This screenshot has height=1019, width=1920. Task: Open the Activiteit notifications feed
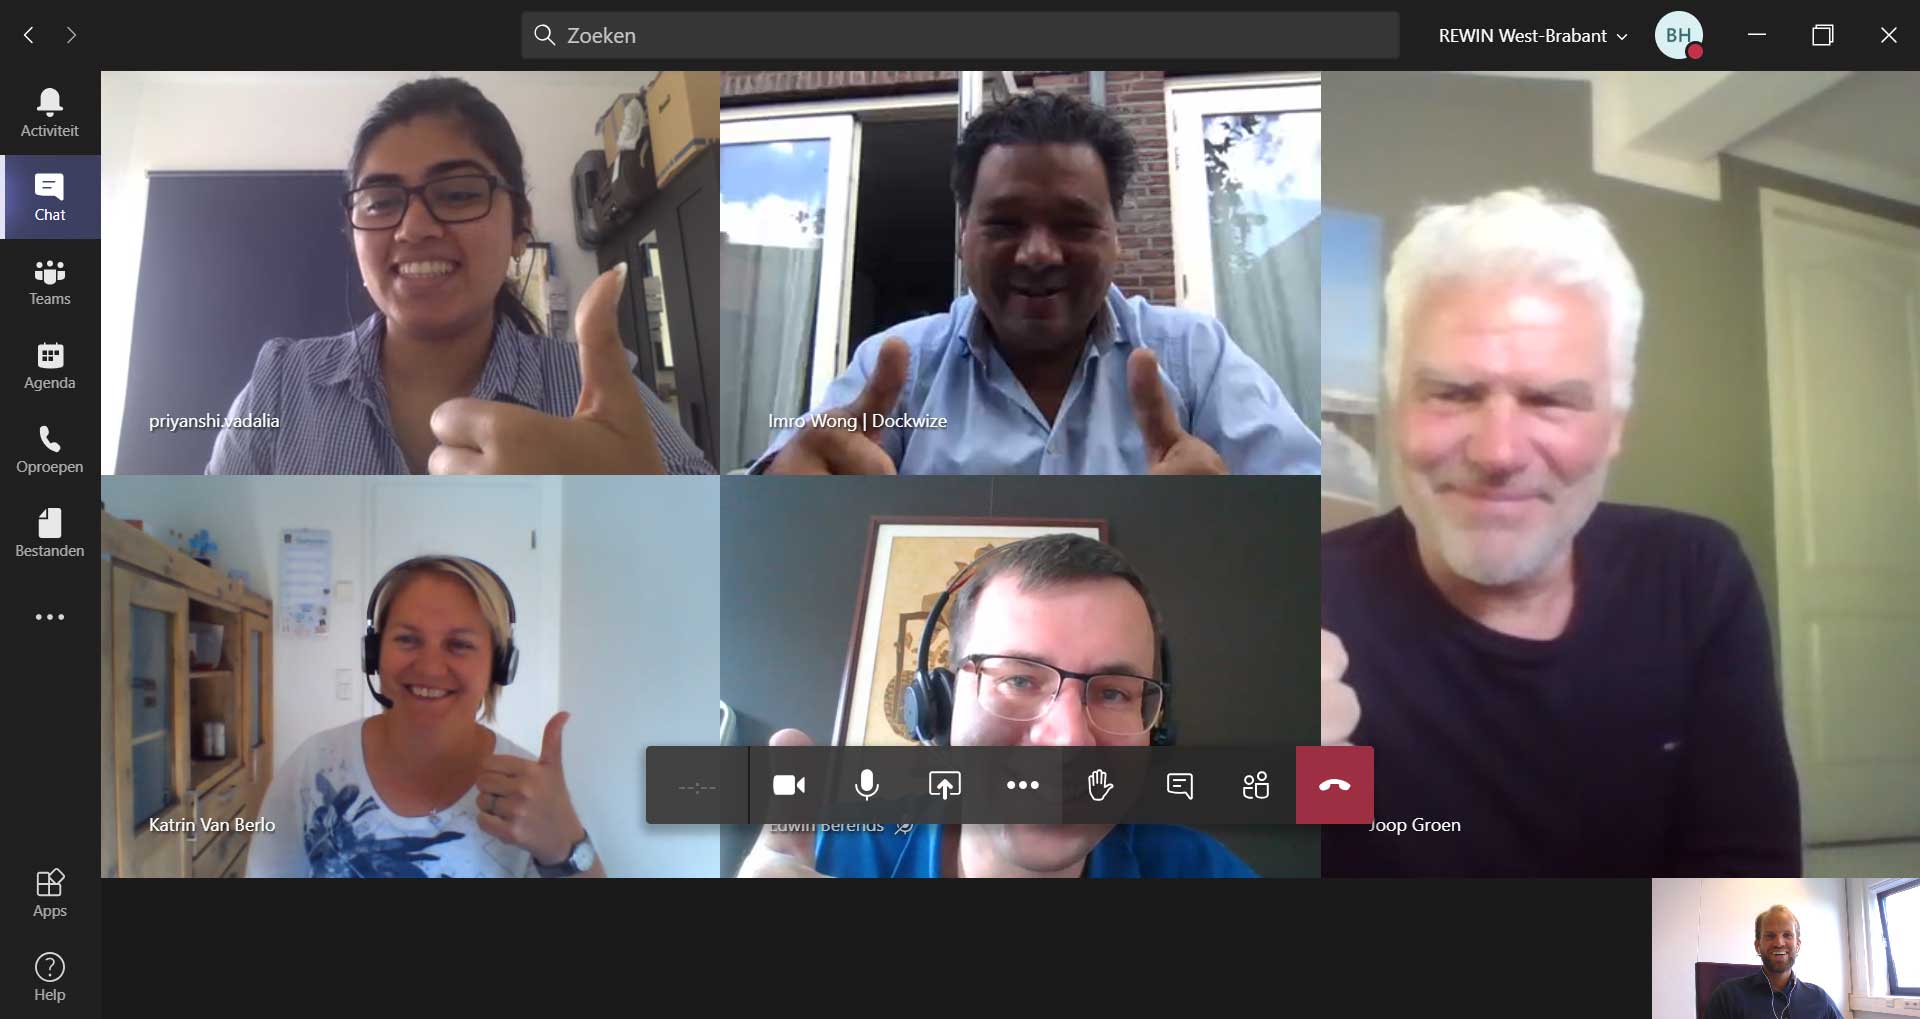tap(49, 112)
